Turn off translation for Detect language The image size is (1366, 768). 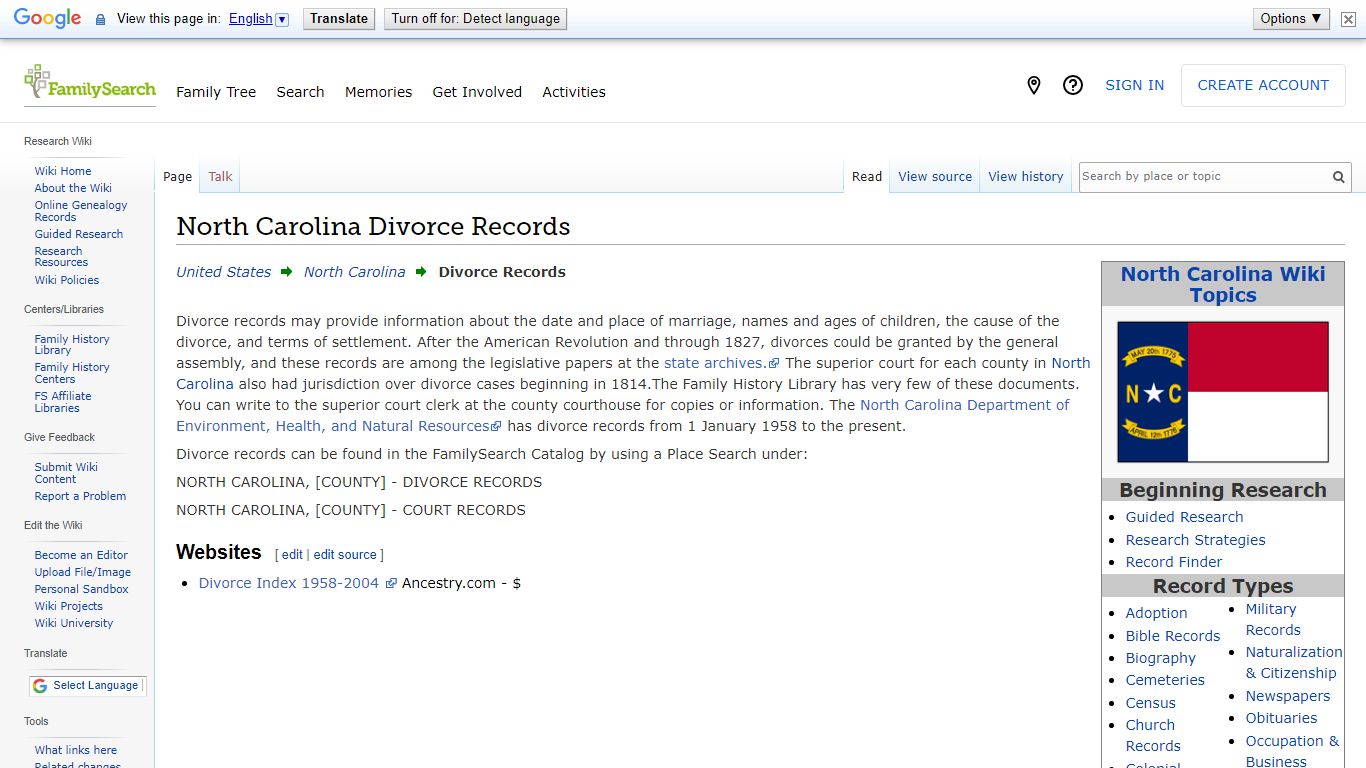click(x=475, y=19)
